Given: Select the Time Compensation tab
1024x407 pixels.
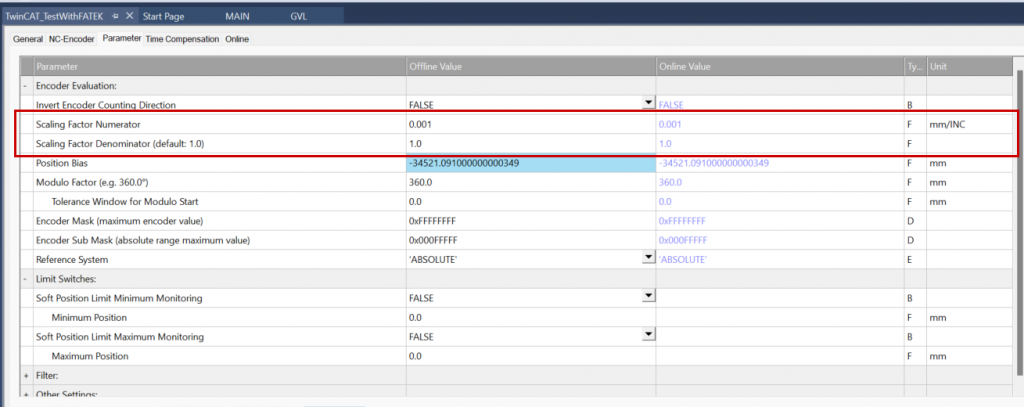Looking at the screenshot, I should (182, 39).
